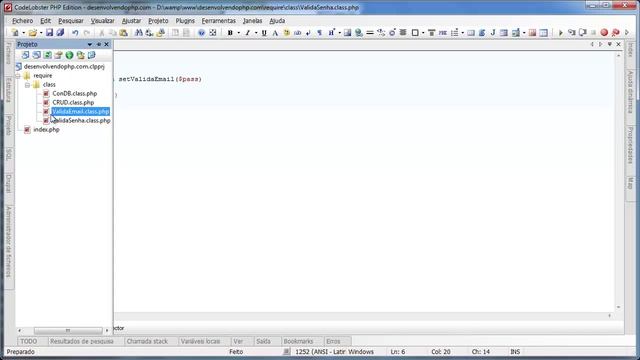640x360 pixels.
Task: Open the dropdown arrow beside heading H icon
Action: pyautogui.click(x=340, y=33)
